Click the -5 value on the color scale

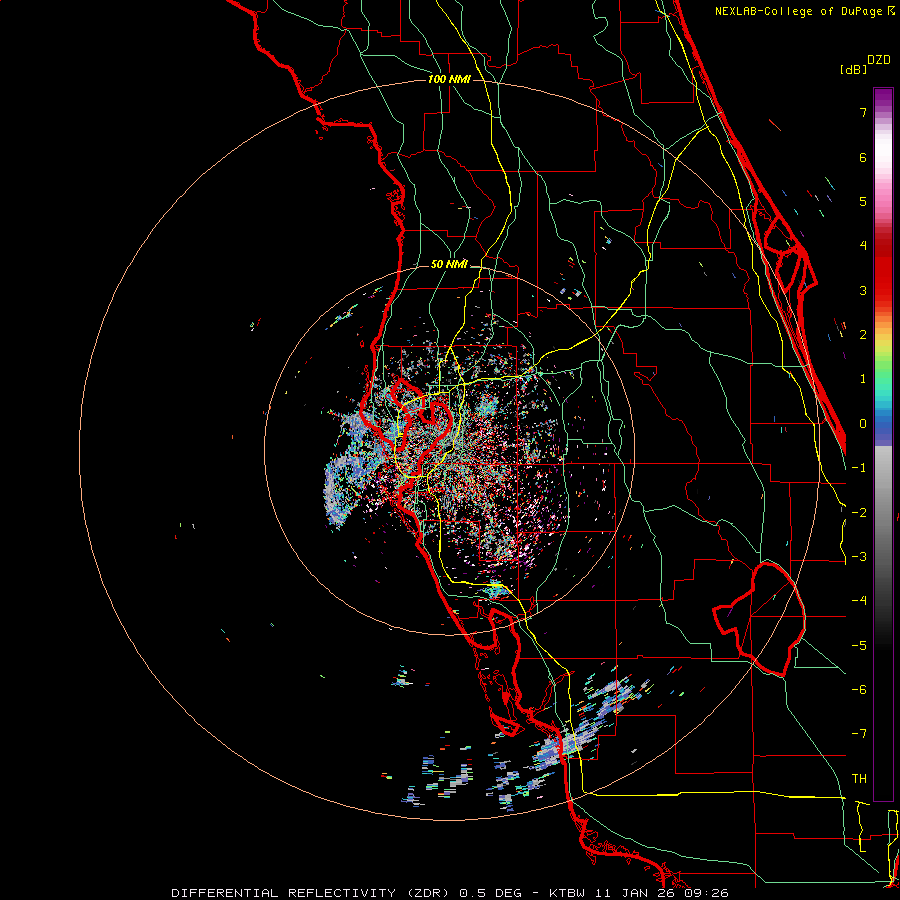tap(859, 646)
